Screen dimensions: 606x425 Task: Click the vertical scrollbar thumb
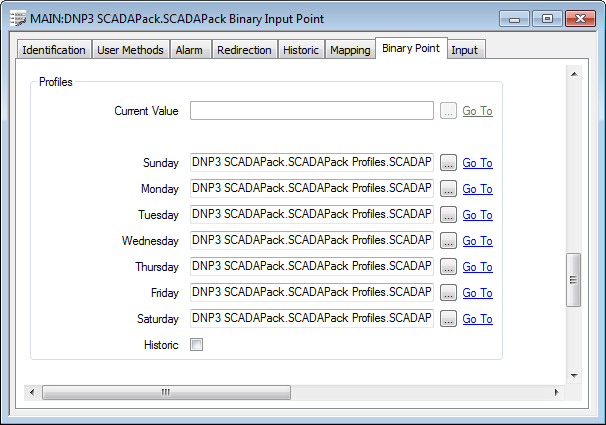[x=574, y=280]
